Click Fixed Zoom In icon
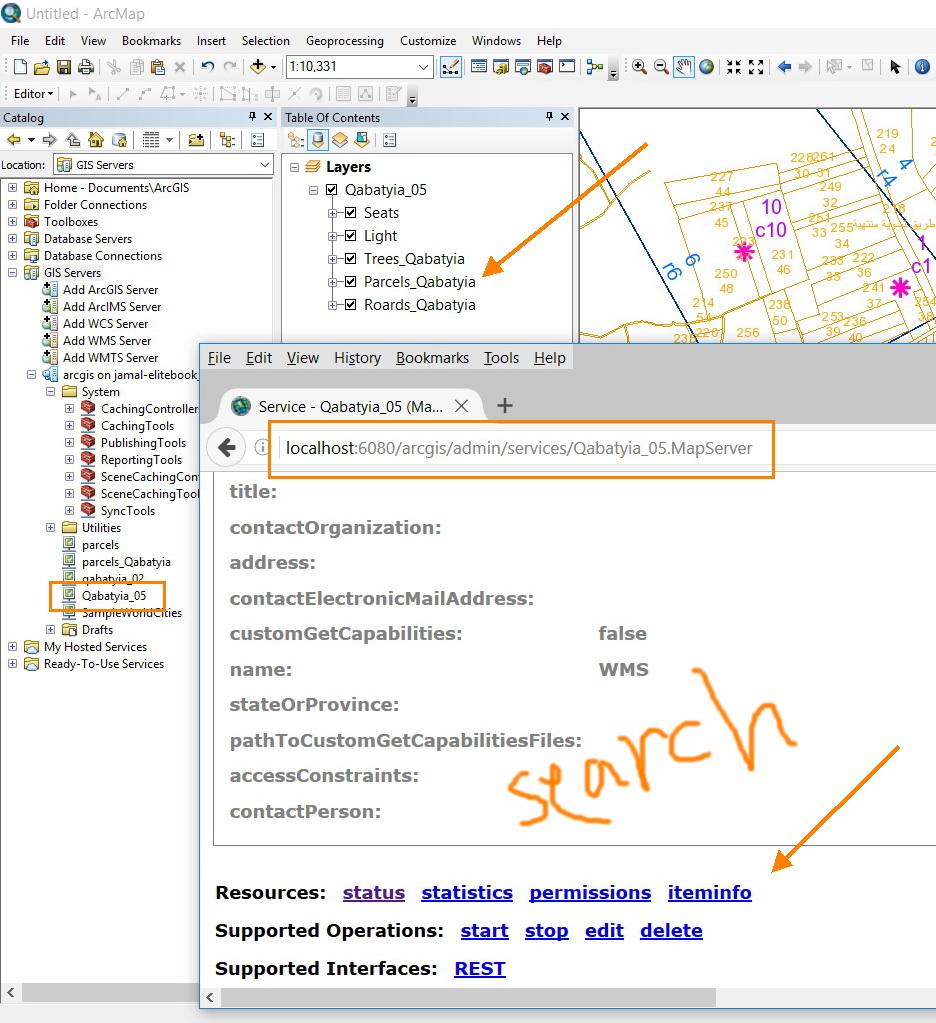936x1023 pixels. click(734, 67)
